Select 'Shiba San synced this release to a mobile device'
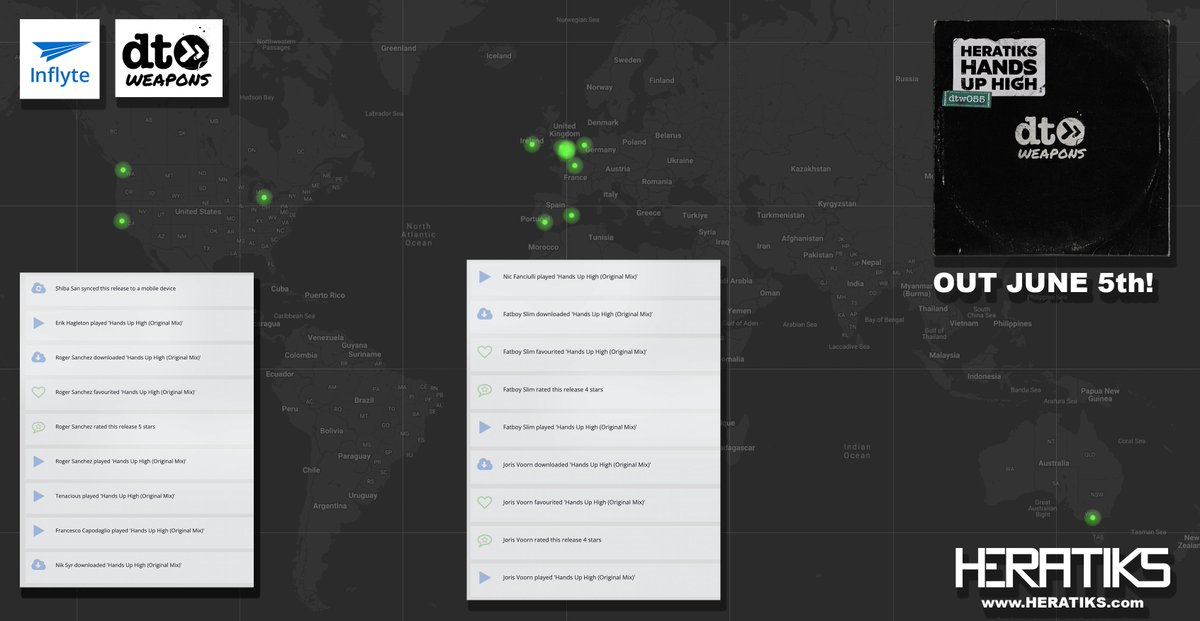 (x=116, y=288)
